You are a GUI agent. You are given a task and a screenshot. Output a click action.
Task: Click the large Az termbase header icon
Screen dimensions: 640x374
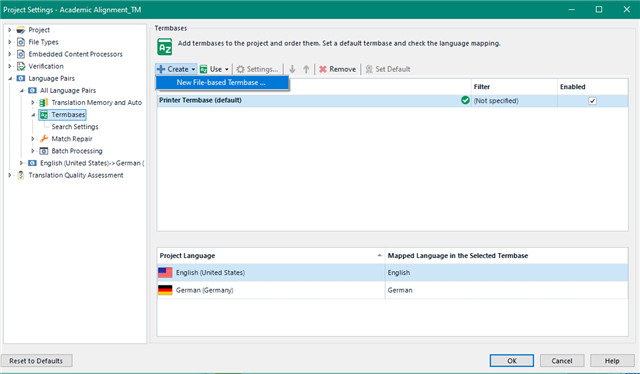click(165, 47)
